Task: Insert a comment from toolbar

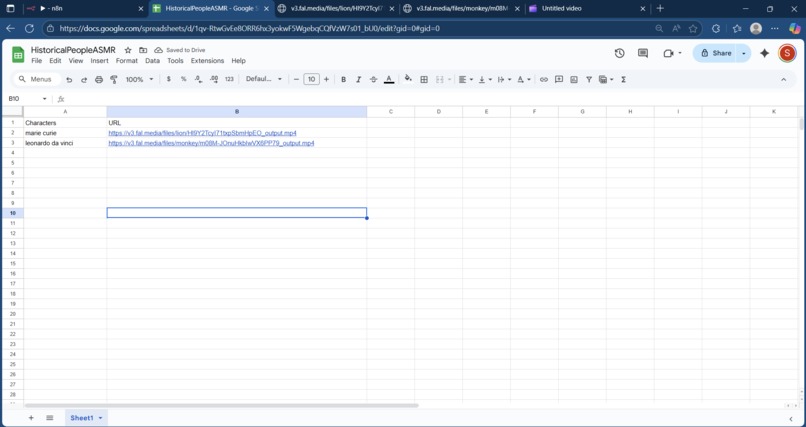Action: 559,80
